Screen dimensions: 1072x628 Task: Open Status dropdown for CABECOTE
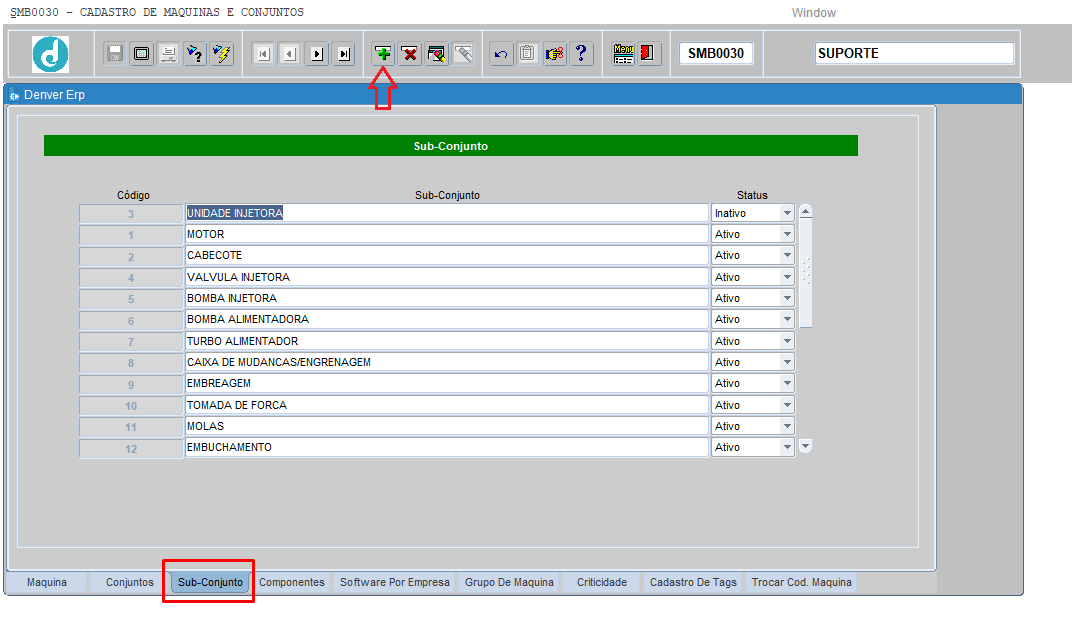[787, 256]
